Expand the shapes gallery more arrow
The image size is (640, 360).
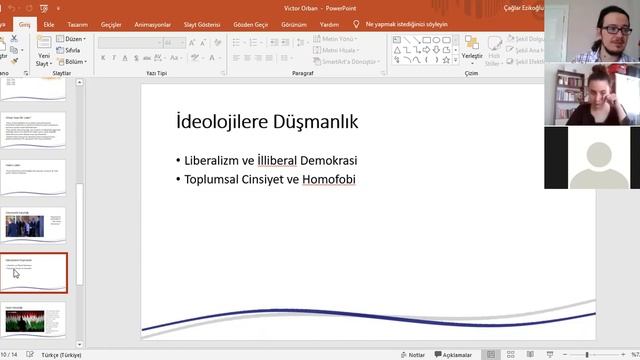pos(456,60)
